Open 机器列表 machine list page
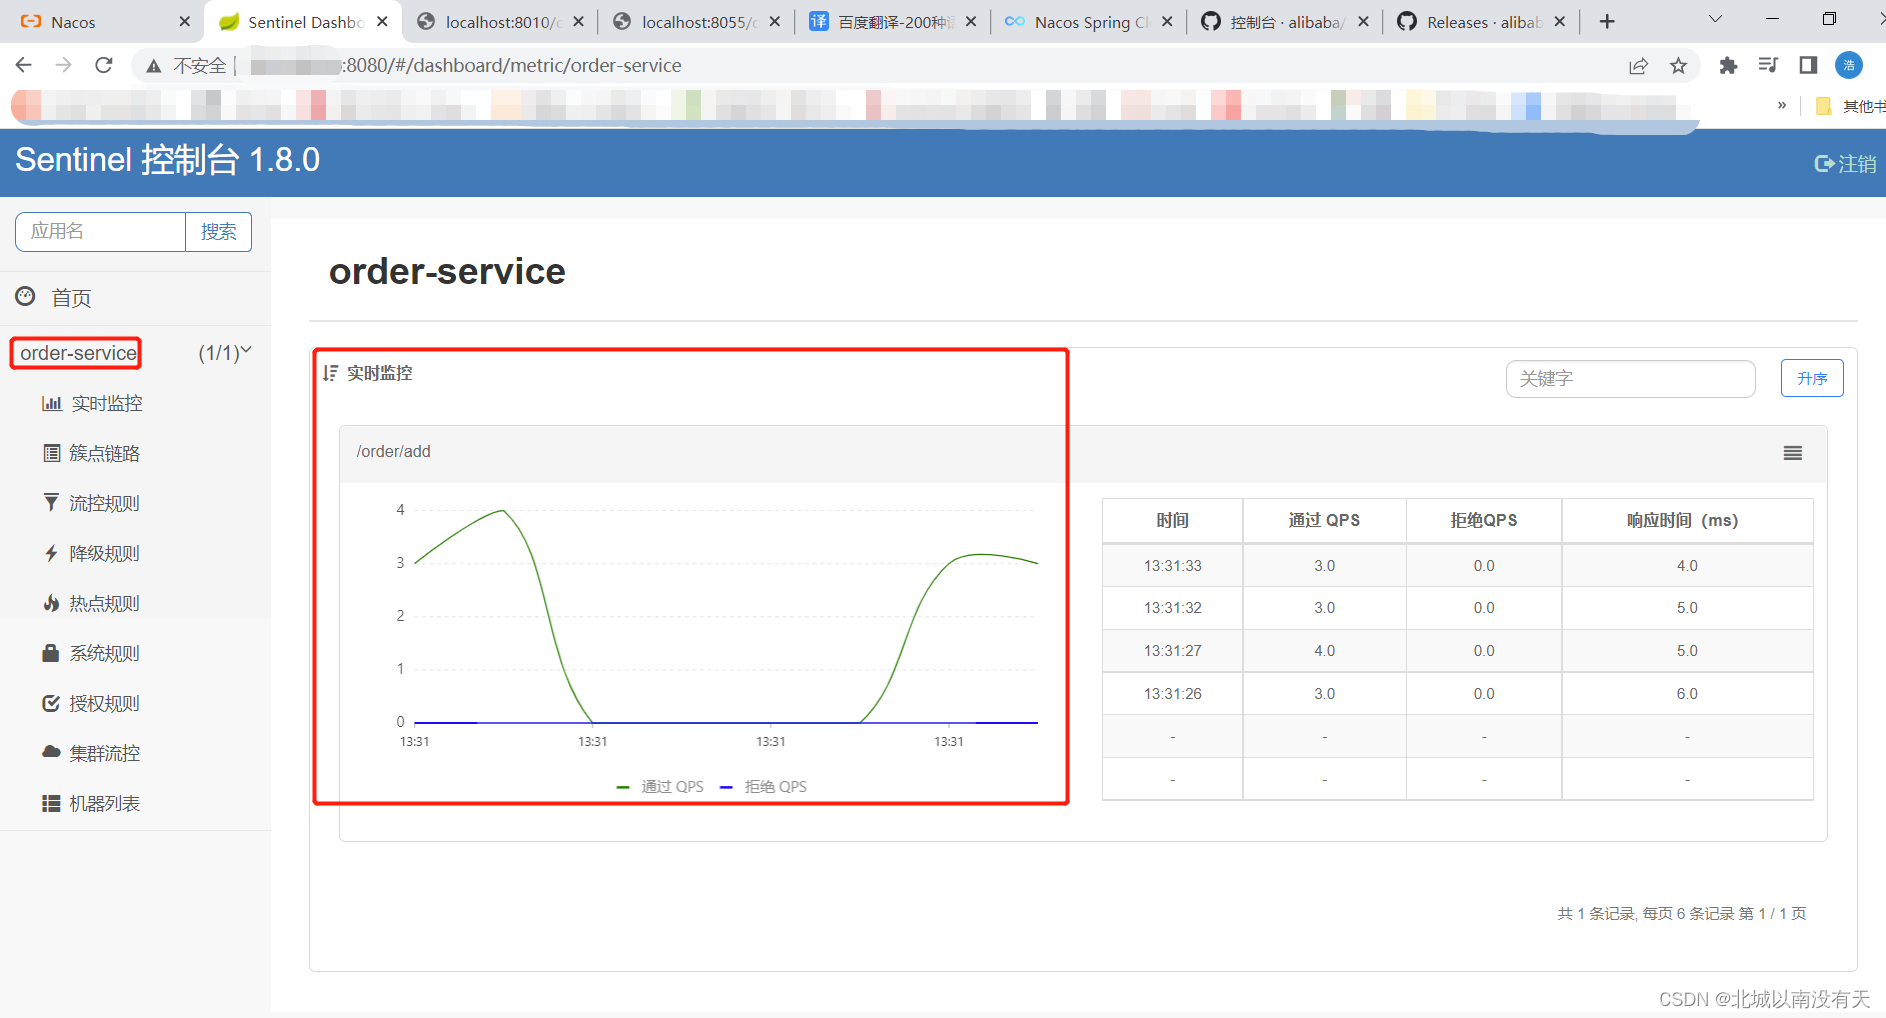The image size is (1886, 1018). point(92,803)
